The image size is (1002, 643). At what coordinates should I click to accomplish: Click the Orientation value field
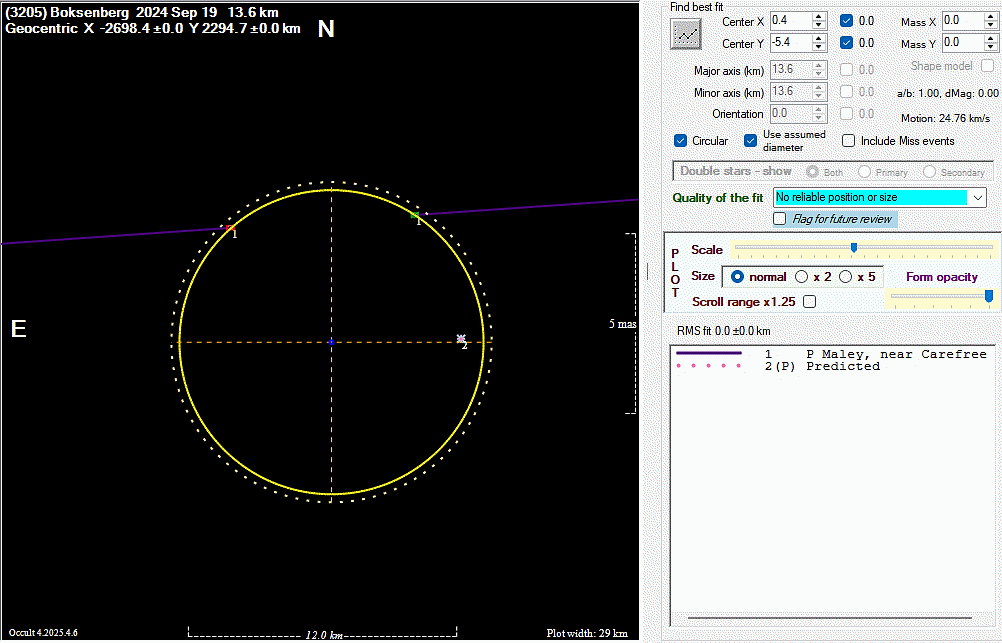pos(790,114)
